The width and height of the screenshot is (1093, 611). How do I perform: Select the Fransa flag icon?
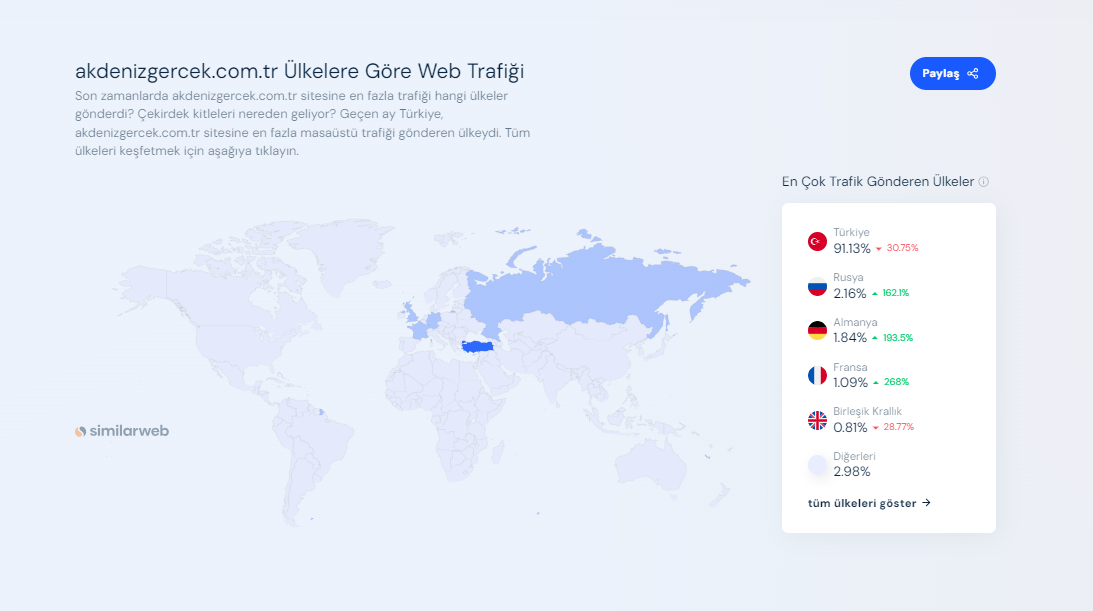pos(817,375)
